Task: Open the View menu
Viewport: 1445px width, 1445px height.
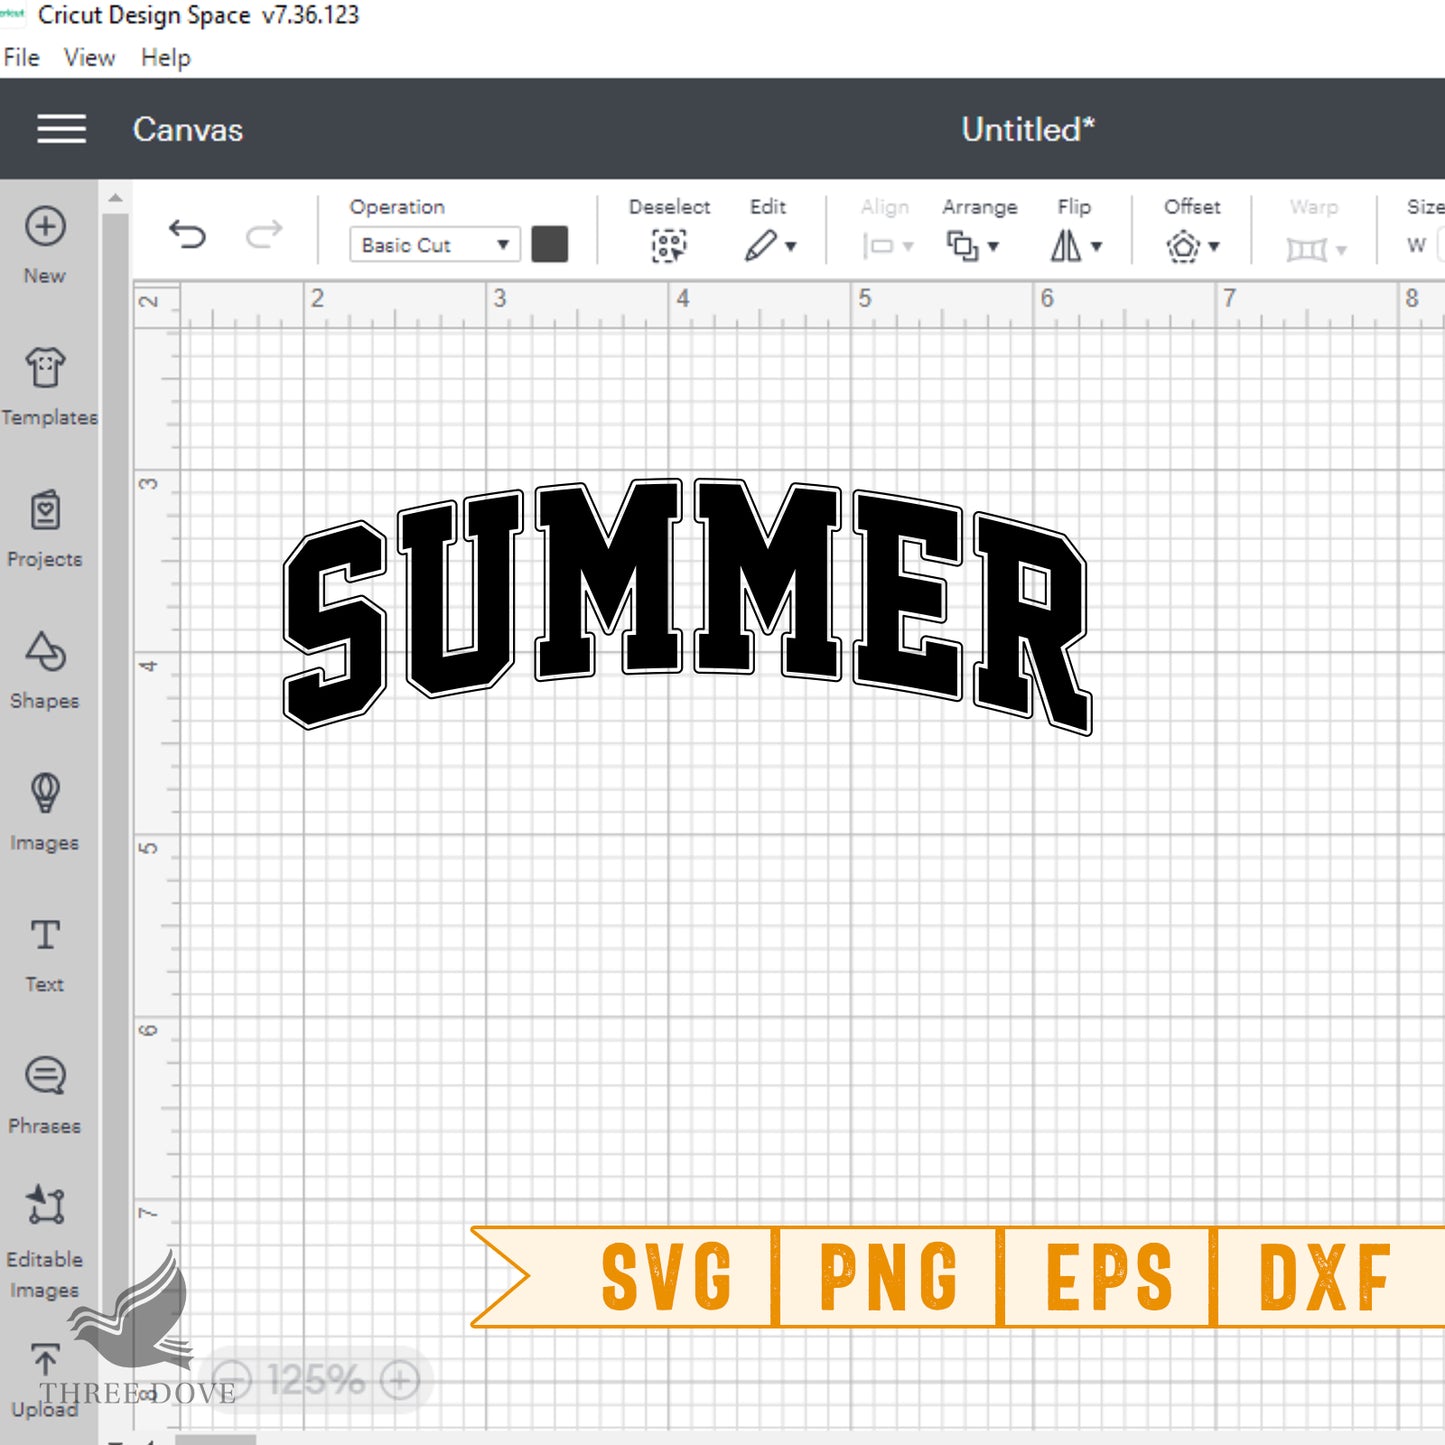Action: point(89,58)
